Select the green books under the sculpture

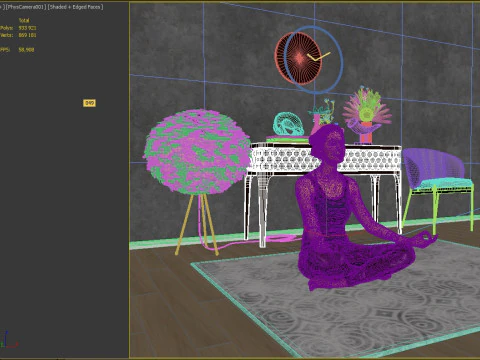click(287, 140)
